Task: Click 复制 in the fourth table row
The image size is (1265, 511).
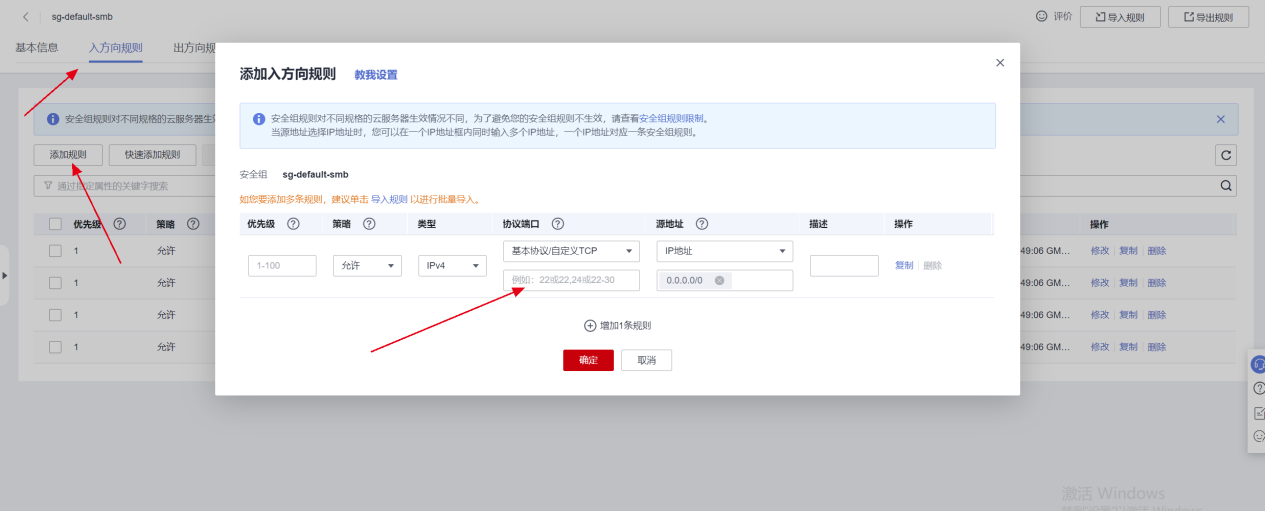Action: pos(1128,347)
